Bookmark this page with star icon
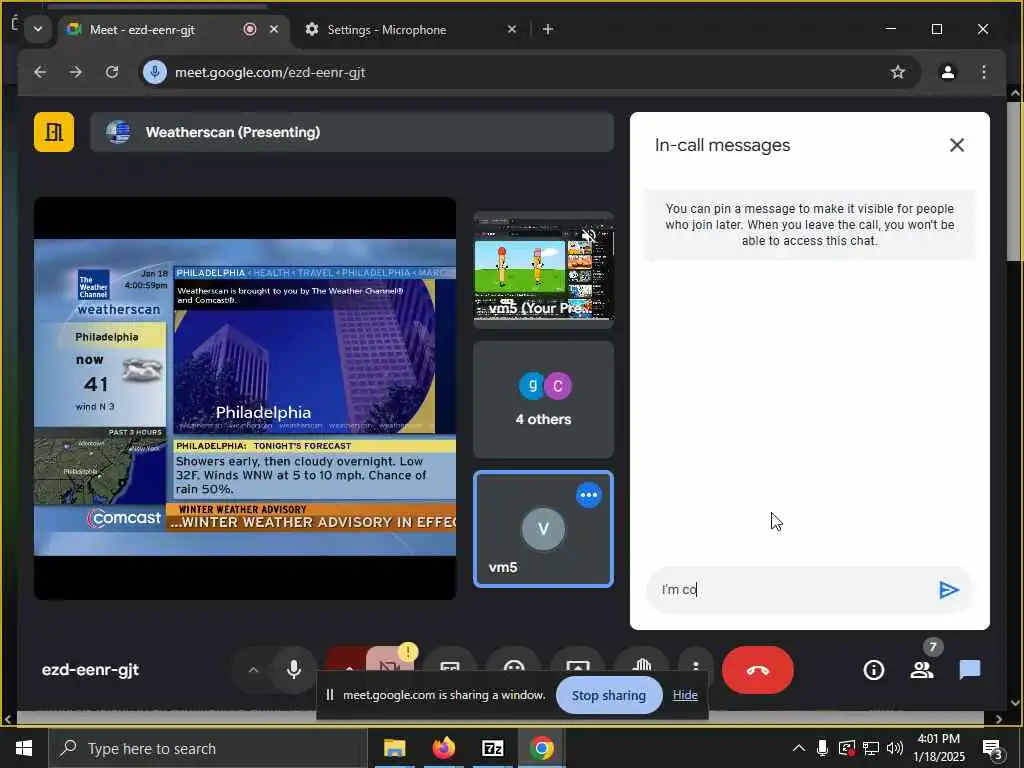This screenshot has height=768, width=1024. (898, 72)
